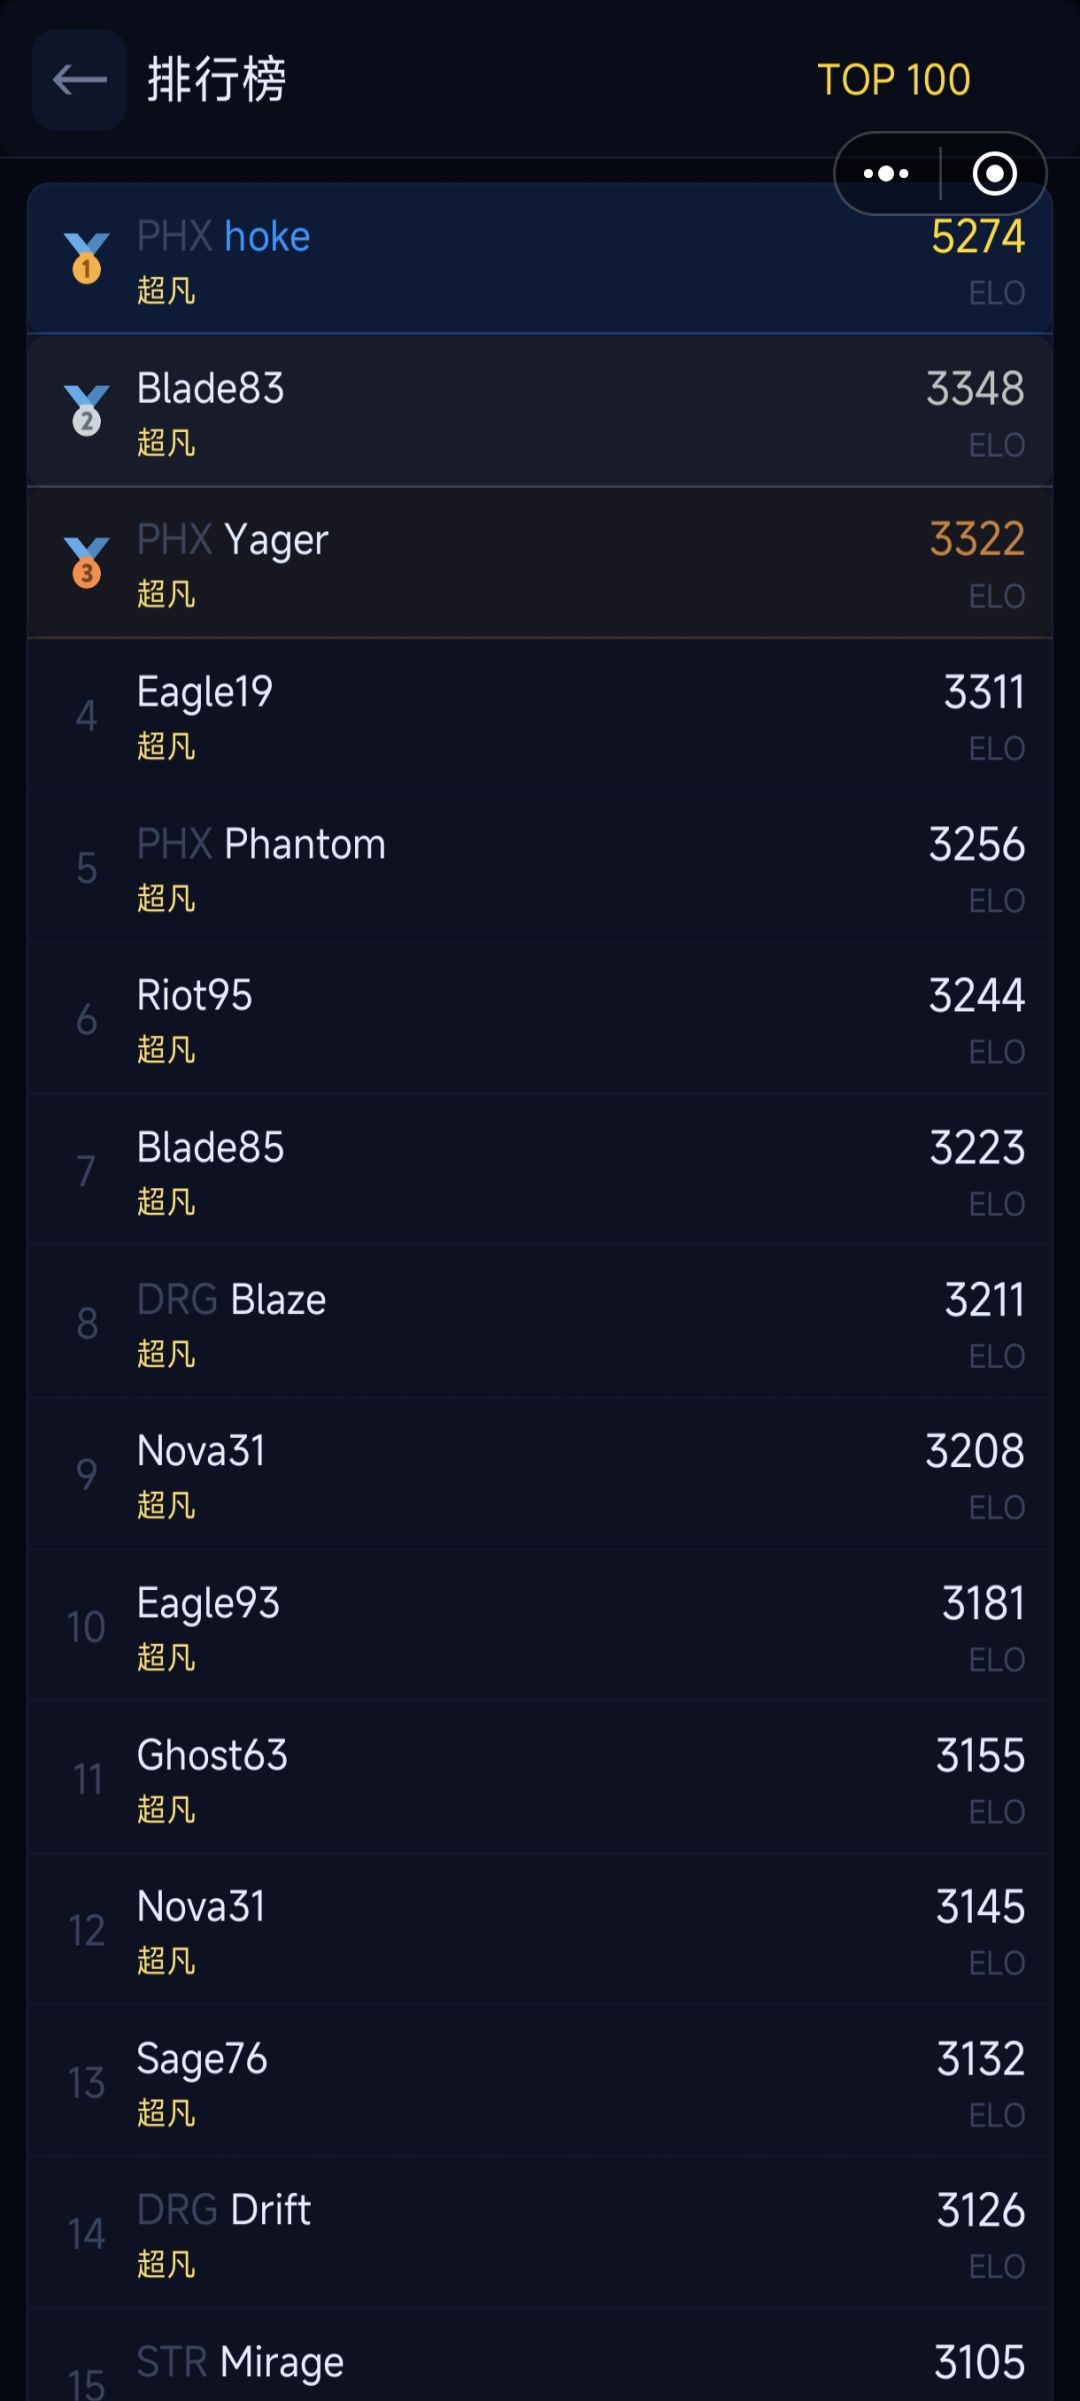Viewport: 1080px width, 2401px height.
Task: Tap the bronze third-place medal icon
Action: click(87, 562)
